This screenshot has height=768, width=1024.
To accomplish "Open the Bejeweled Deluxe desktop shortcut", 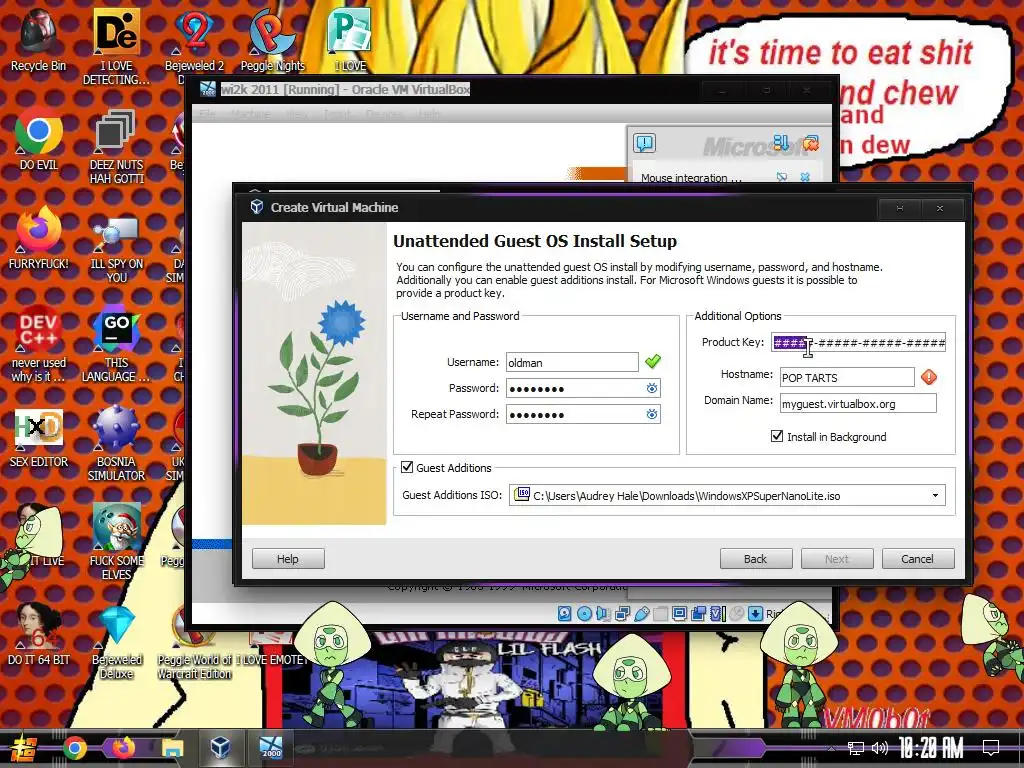I will [116, 641].
